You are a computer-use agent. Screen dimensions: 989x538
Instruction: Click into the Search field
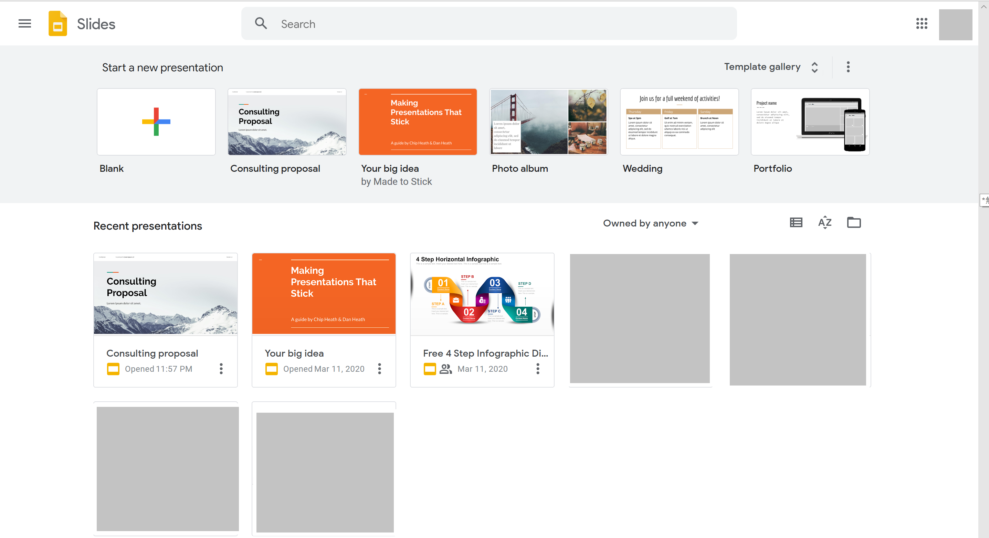489,24
